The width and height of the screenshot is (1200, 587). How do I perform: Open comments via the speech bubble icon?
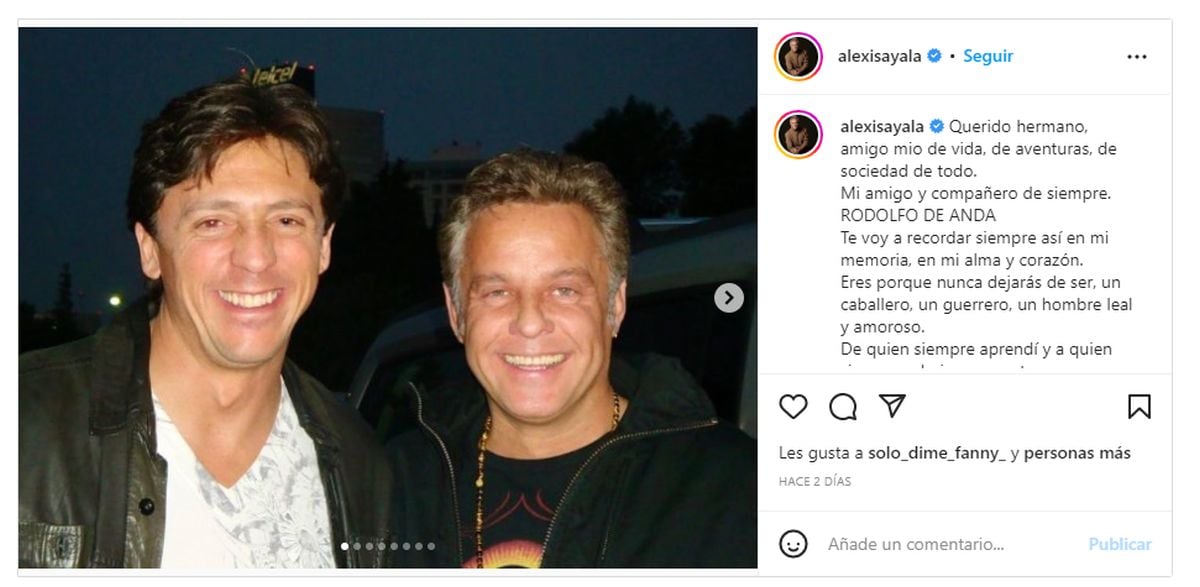click(843, 407)
